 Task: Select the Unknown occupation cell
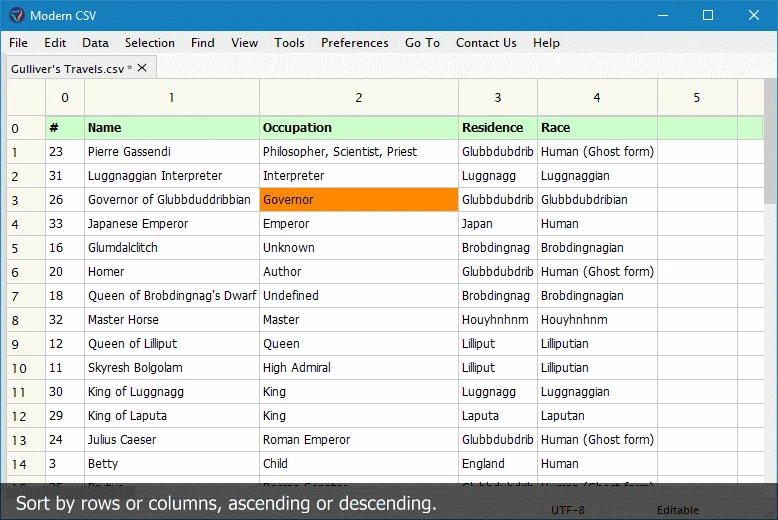(x=359, y=248)
